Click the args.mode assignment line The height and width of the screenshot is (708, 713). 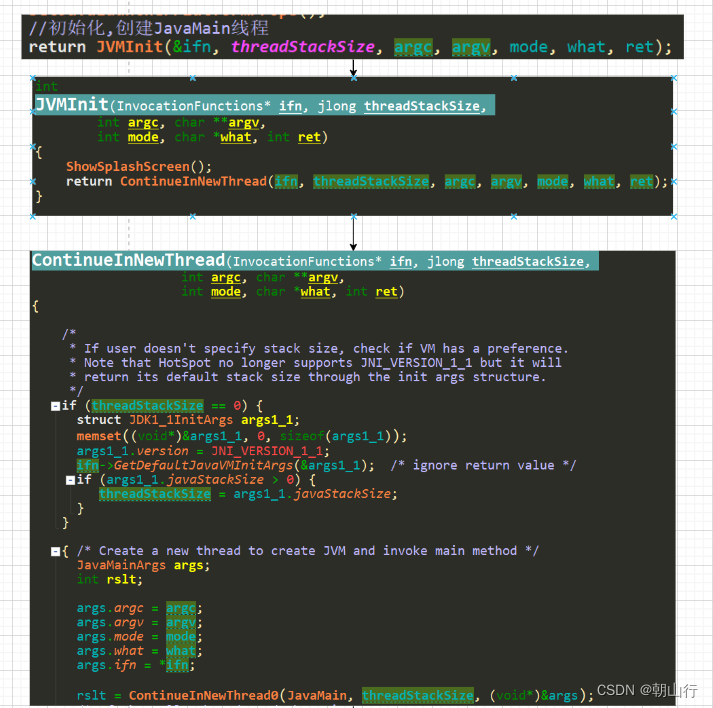pos(139,637)
